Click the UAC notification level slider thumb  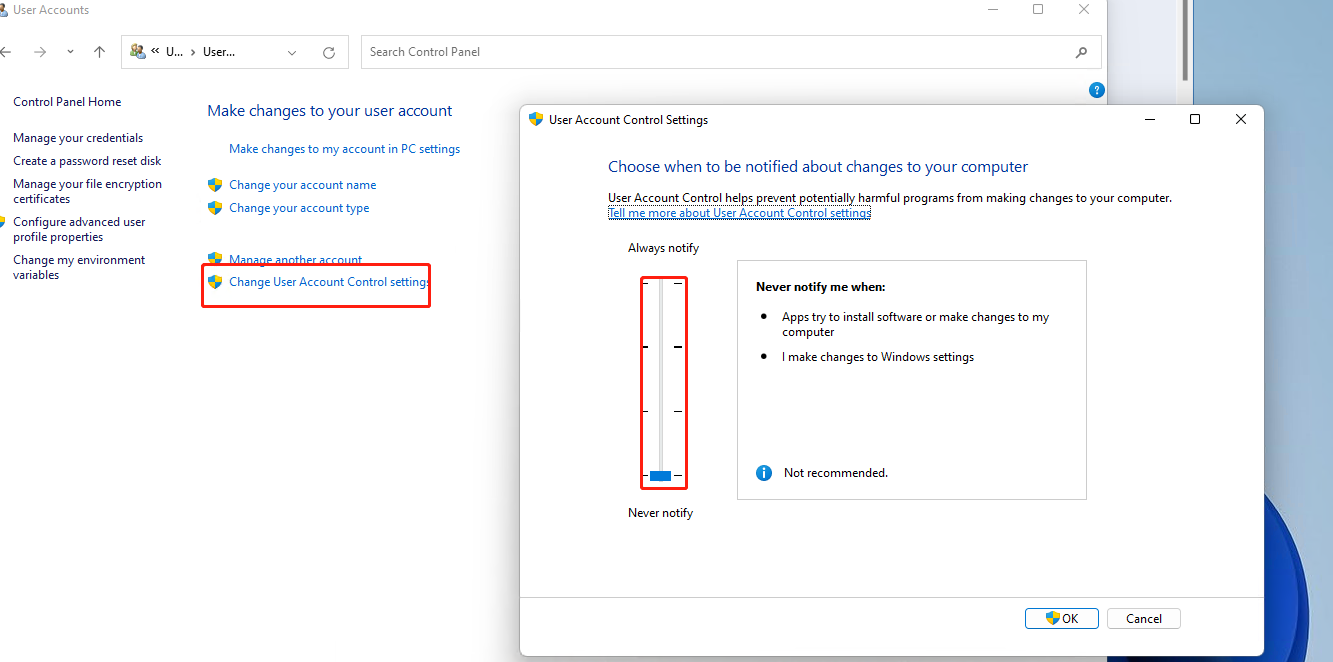click(660, 476)
